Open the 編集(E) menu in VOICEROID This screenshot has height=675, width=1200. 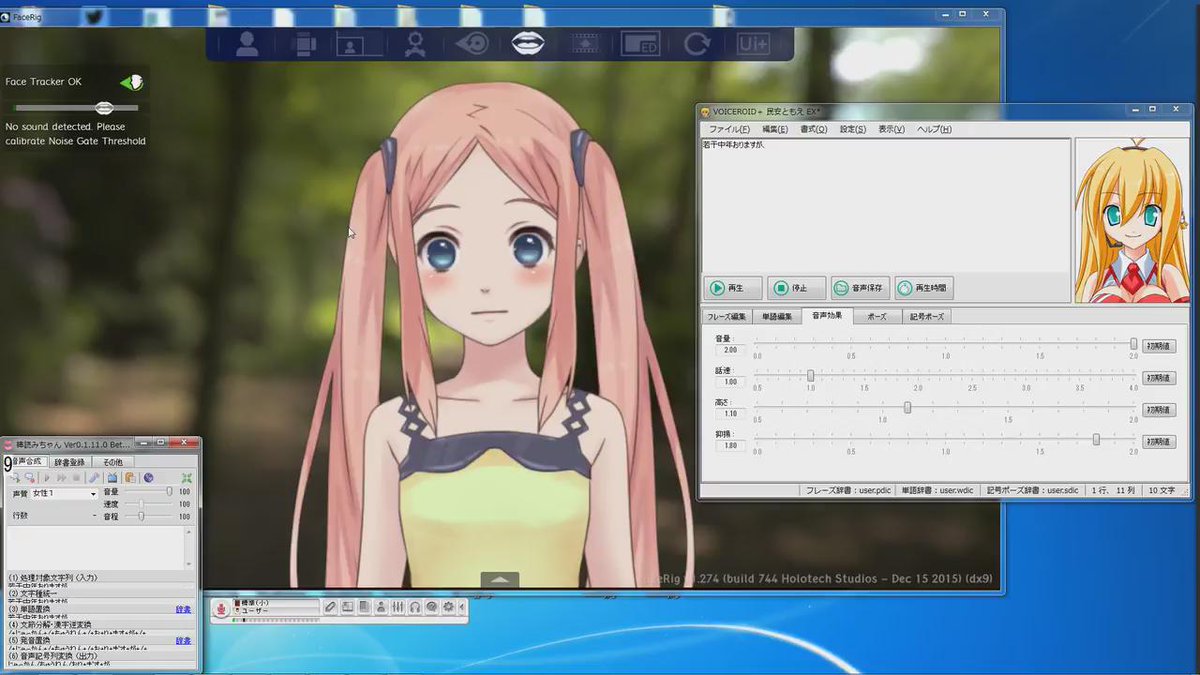pyautogui.click(x=775, y=129)
